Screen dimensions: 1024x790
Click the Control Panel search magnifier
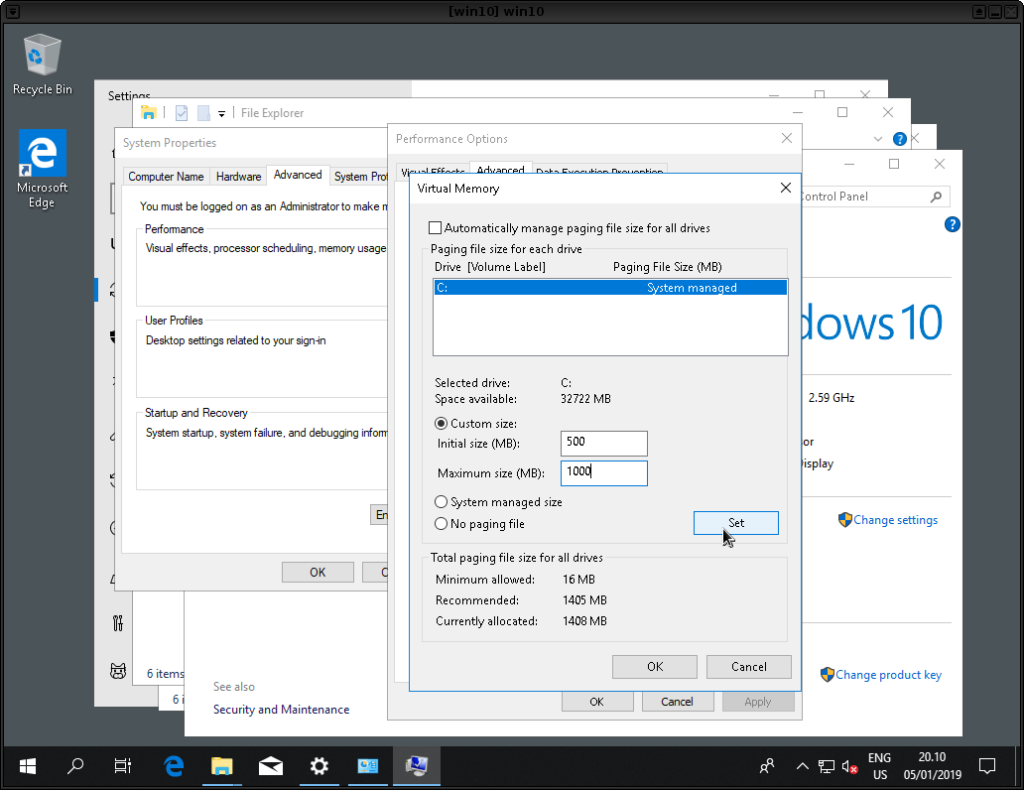point(936,197)
